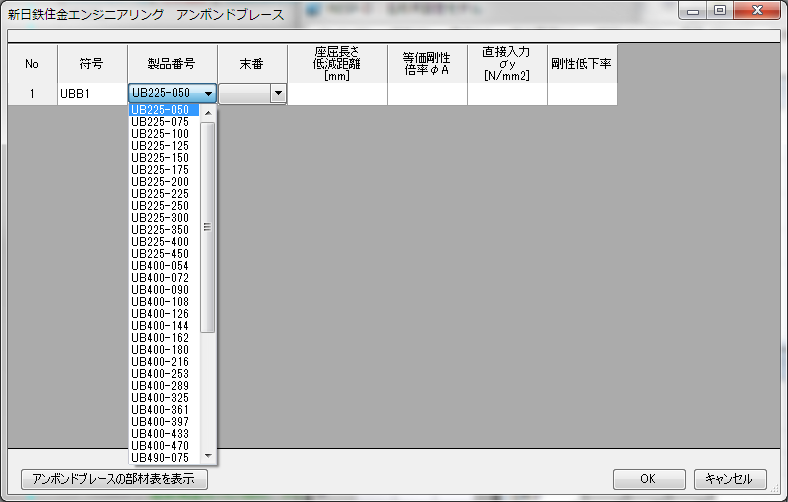Click the dropdown list scrollbar thumb
The width and height of the screenshot is (788, 502).
[x=208, y=227]
